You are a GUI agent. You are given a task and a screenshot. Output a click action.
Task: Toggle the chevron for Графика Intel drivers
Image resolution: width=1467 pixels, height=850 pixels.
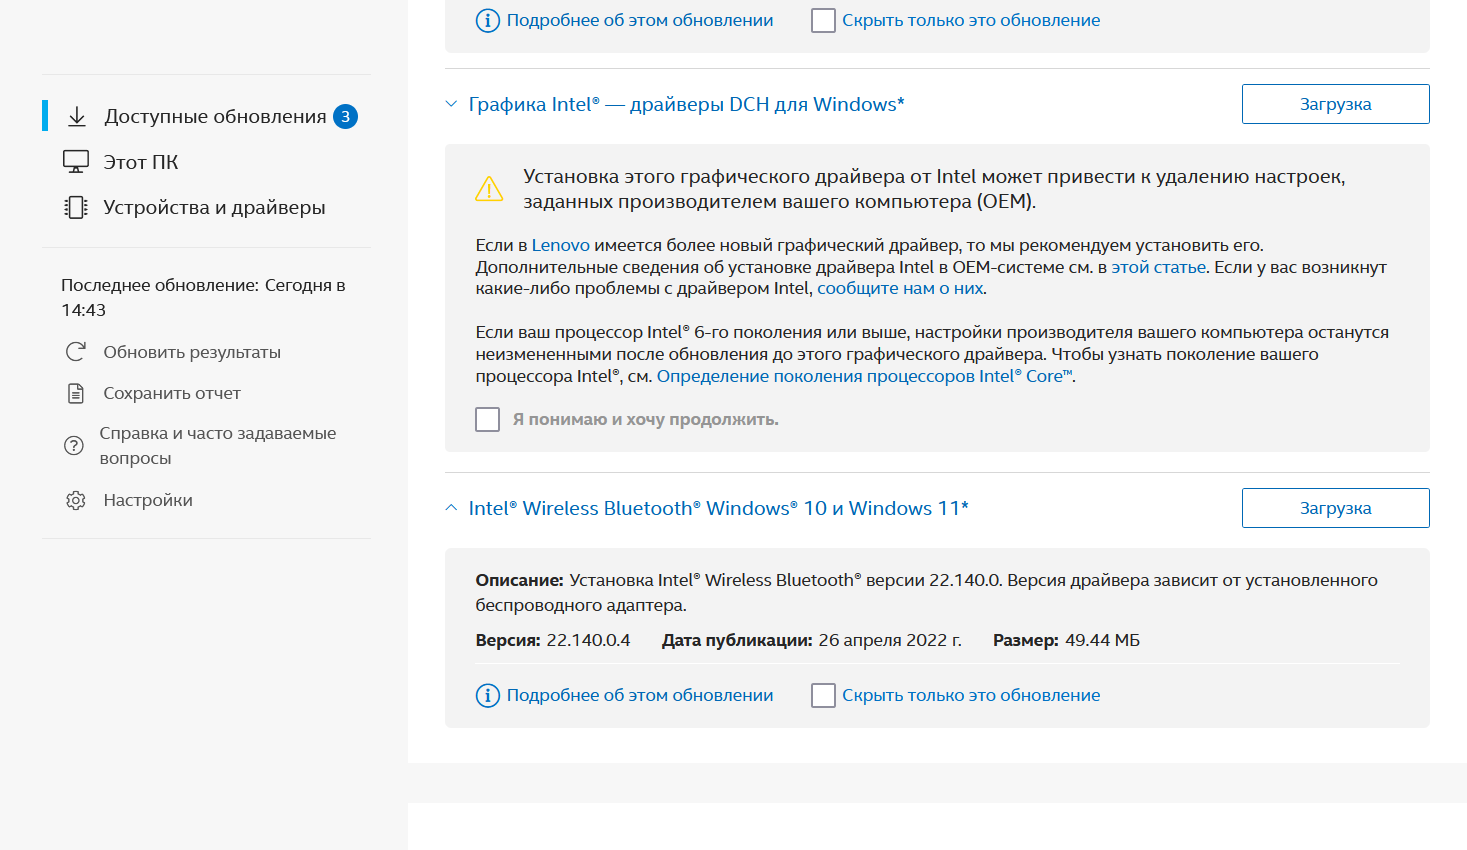451,104
